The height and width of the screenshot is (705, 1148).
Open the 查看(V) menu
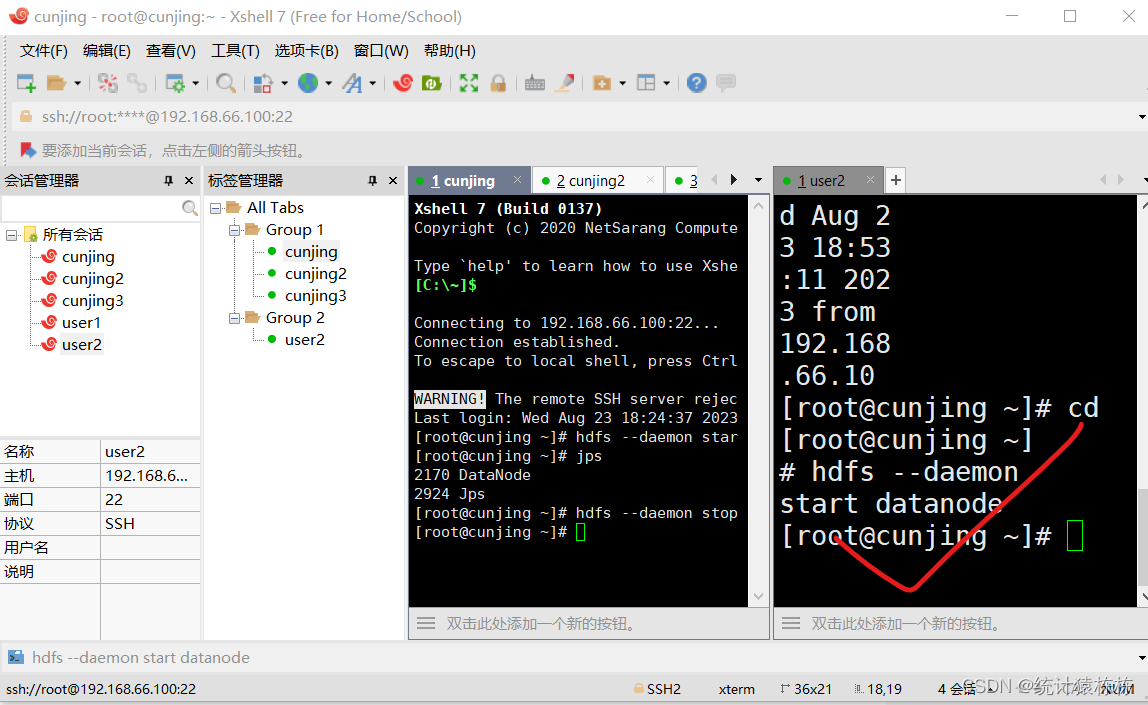click(x=171, y=51)
